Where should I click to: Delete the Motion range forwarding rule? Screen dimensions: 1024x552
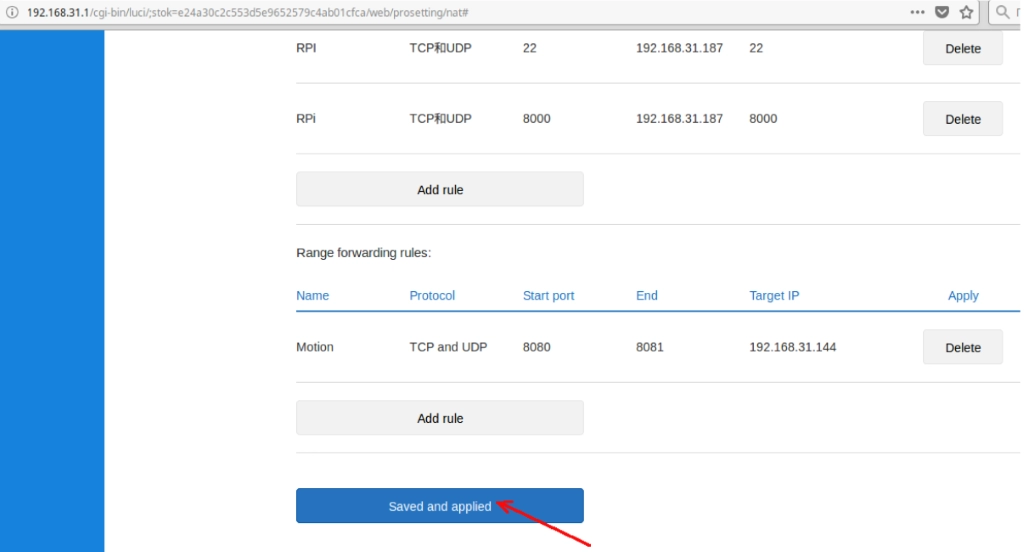tap(963, 348)
